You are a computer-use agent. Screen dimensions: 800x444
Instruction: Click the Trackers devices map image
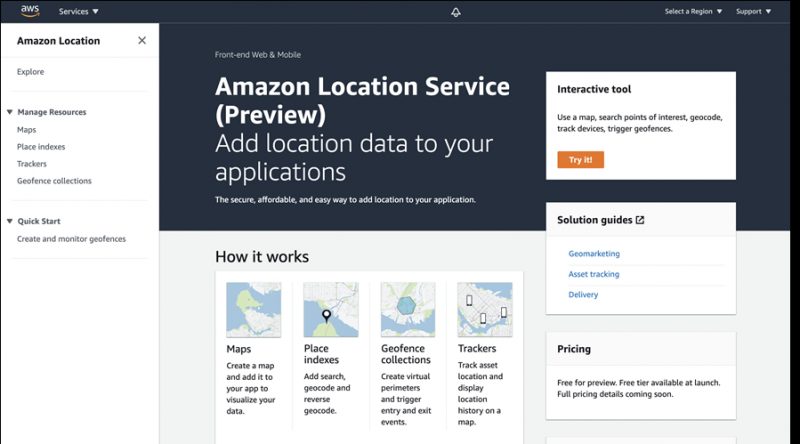[485, 310]
